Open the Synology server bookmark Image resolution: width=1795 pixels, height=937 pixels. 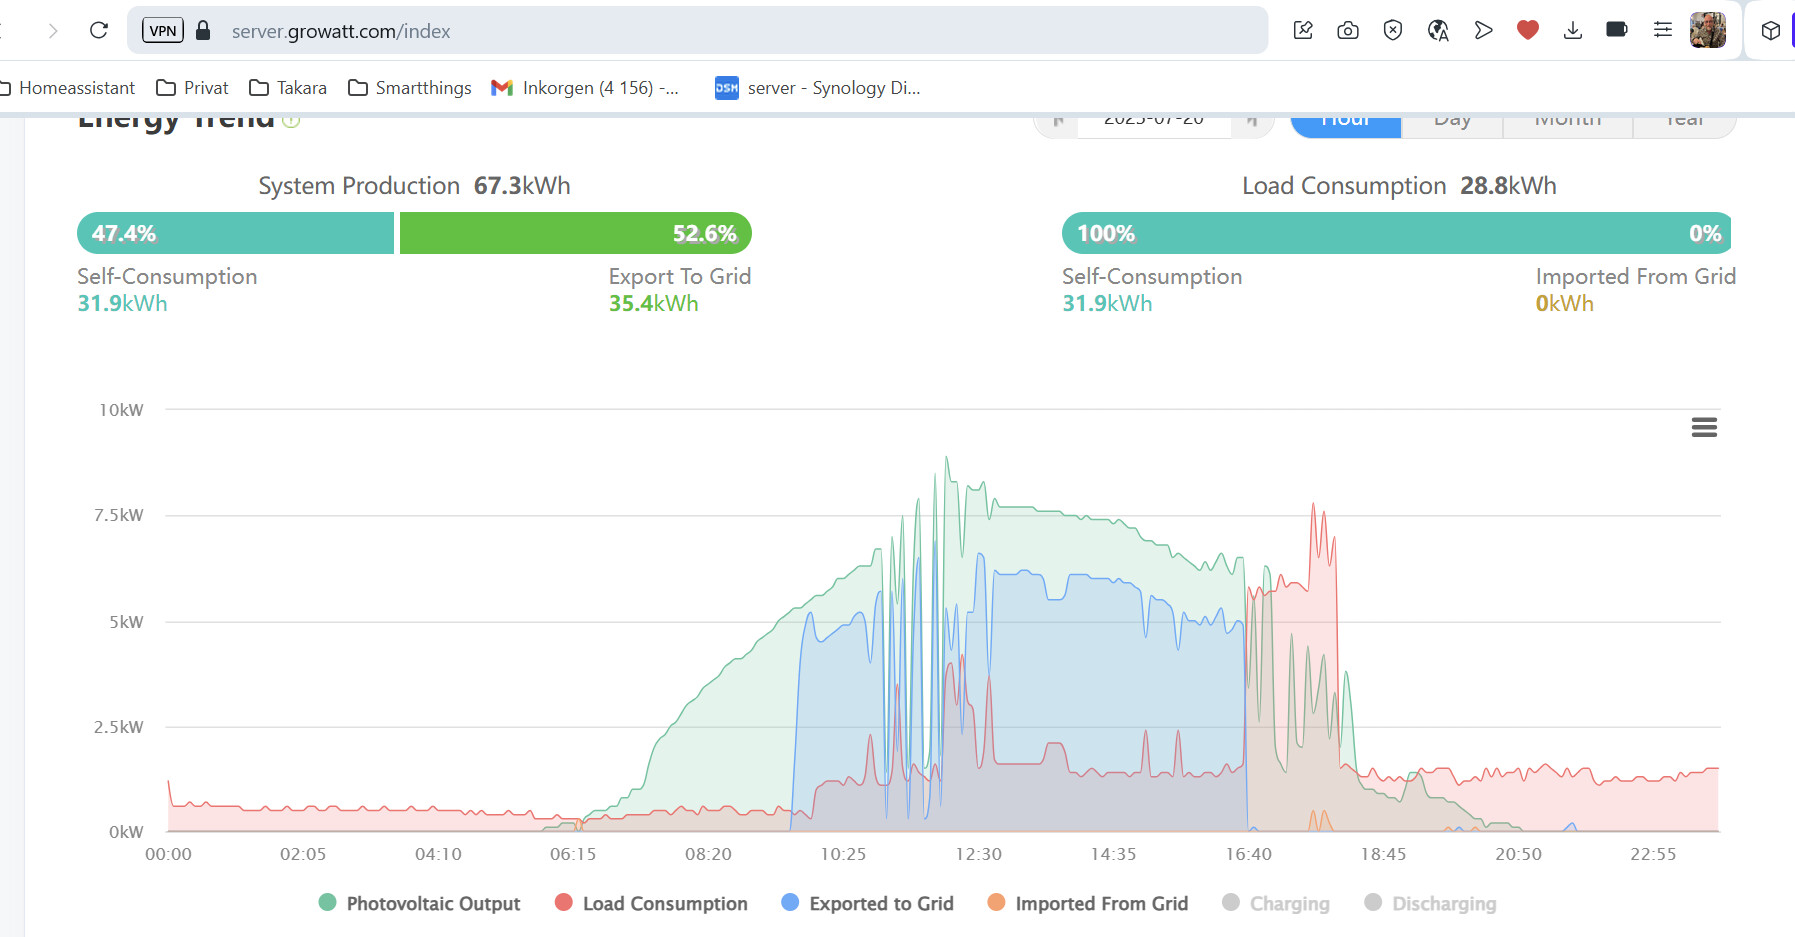coord(818,88)
